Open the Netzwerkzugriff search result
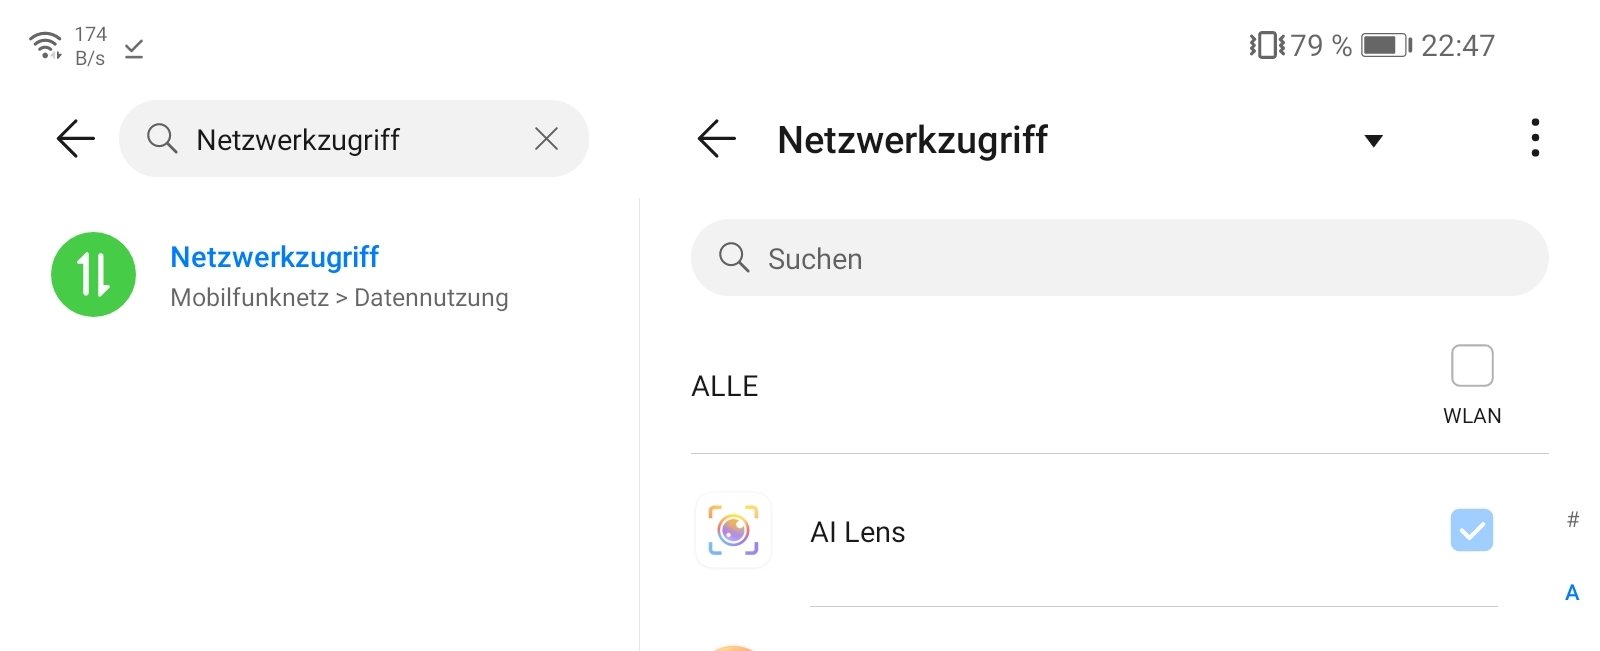The image size is (1600, 651). click(275, 257)
